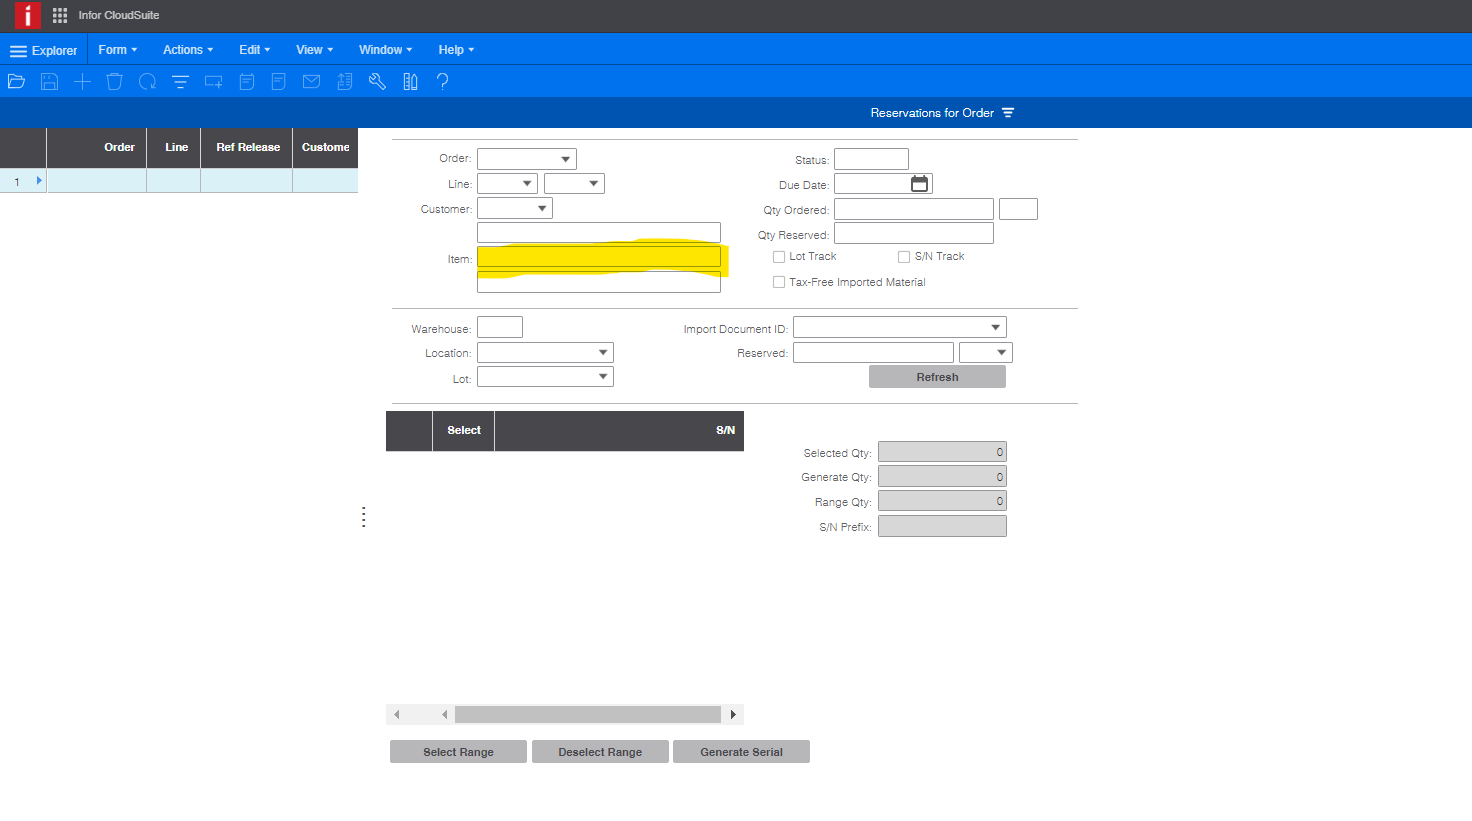Click the open folder toolbar icon
Viewport: 1472px width, 821px height.
click(16, 82)
